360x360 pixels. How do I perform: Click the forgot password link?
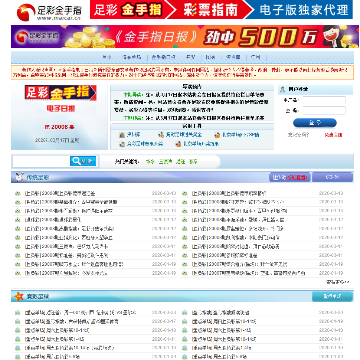coord(298,135)
